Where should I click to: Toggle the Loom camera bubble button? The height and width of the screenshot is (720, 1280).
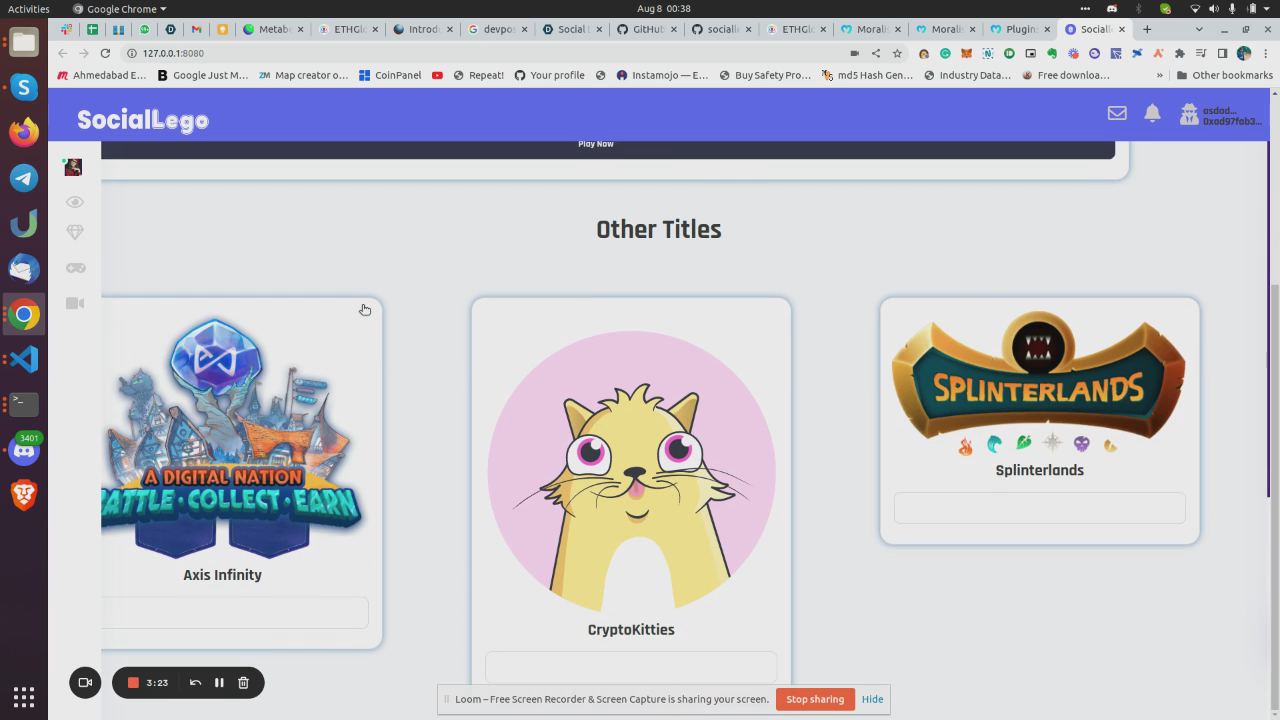pyautogui.click(x=85, y=682)
